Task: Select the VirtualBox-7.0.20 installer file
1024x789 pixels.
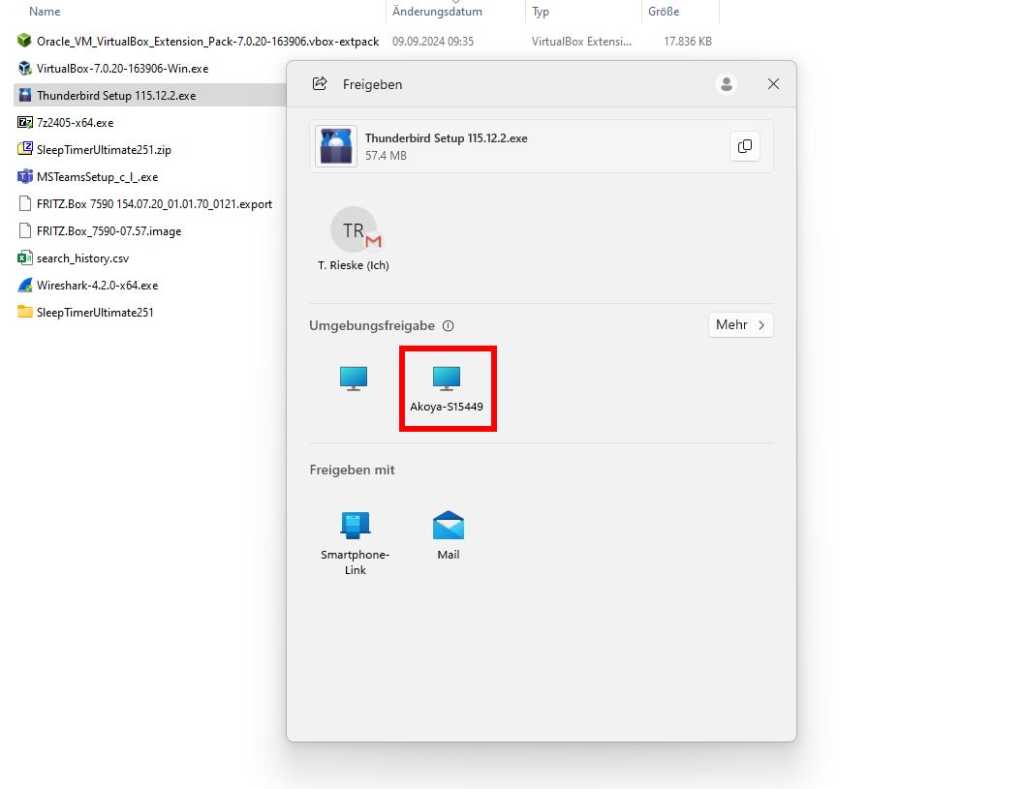Action: click(118, 68)
